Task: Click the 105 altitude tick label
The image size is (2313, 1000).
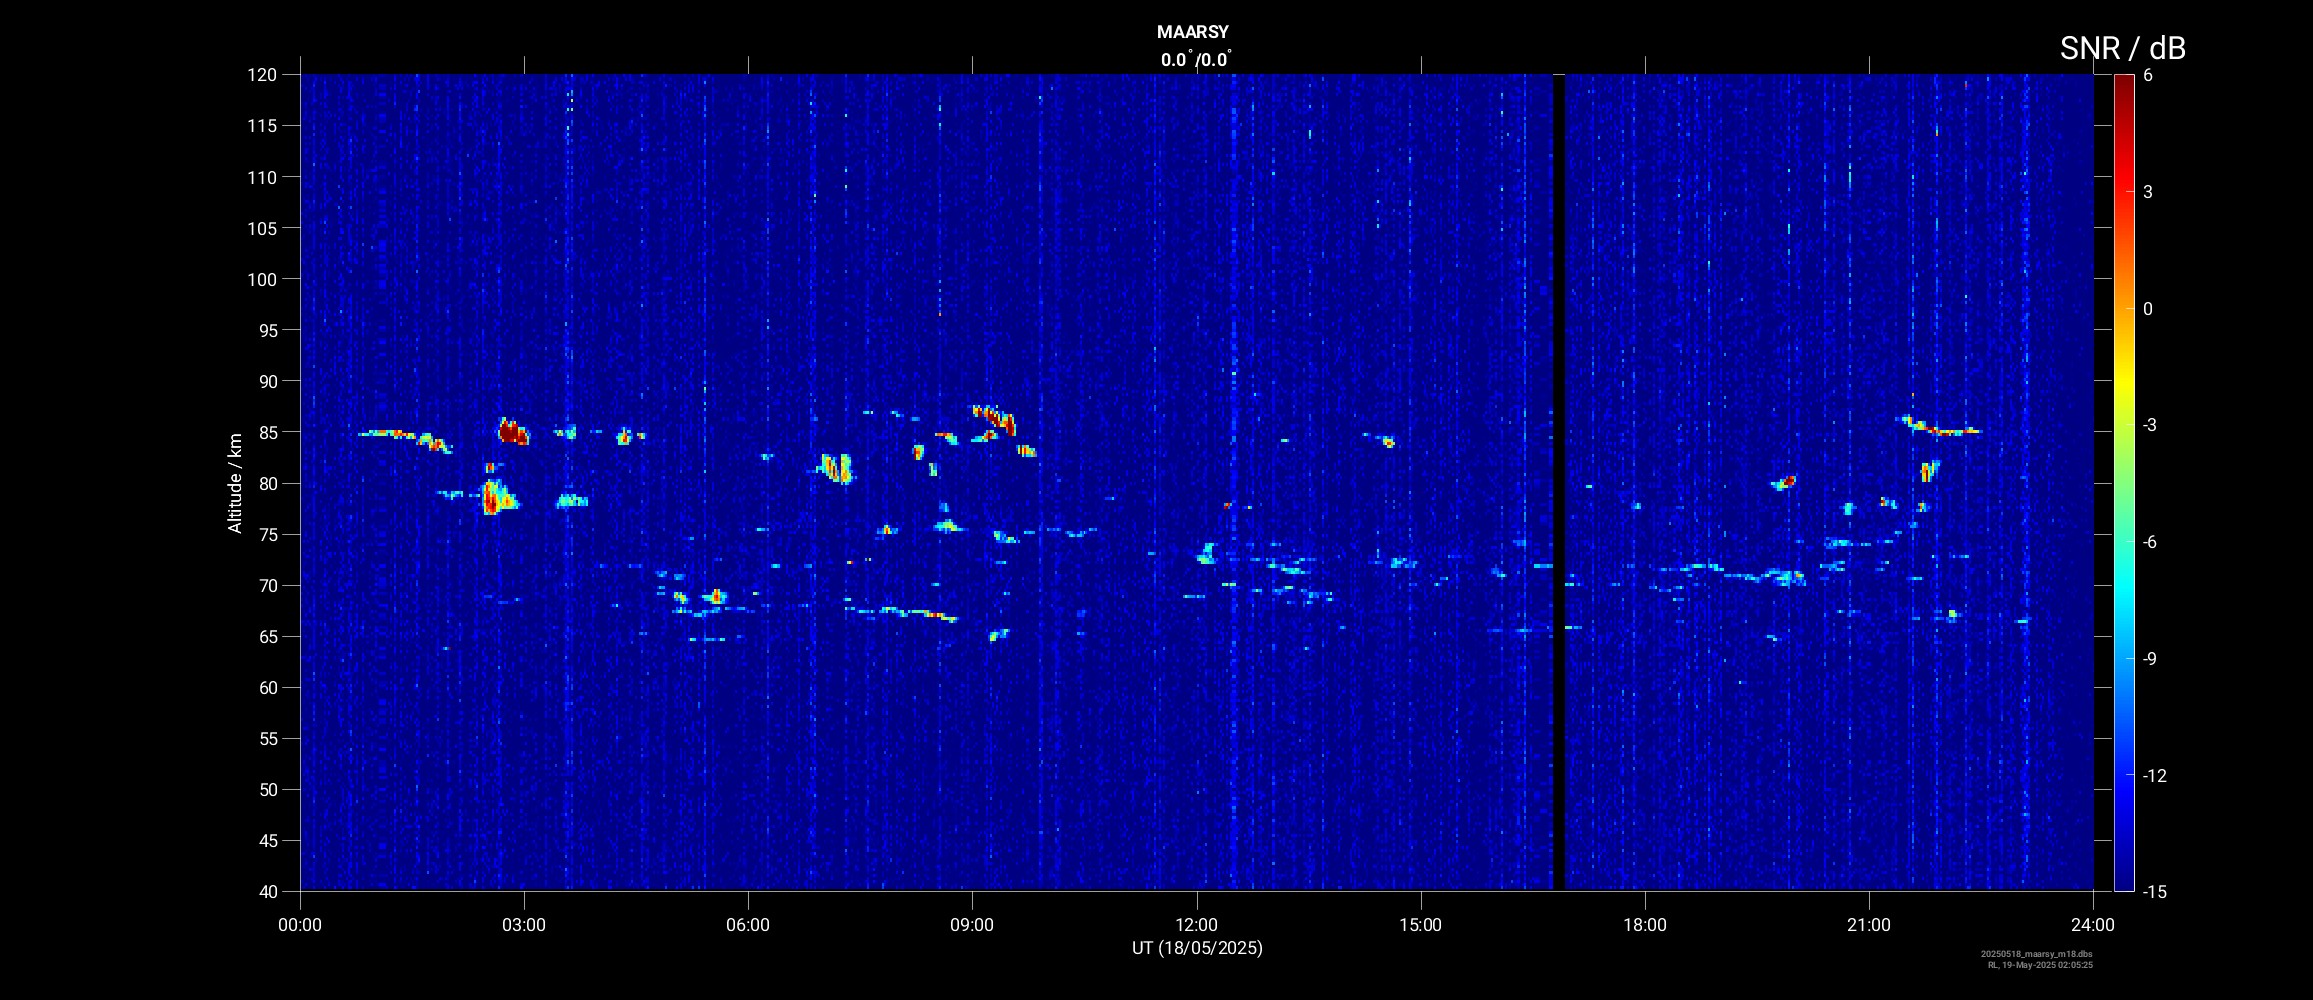Action: (x=261, y=228)
